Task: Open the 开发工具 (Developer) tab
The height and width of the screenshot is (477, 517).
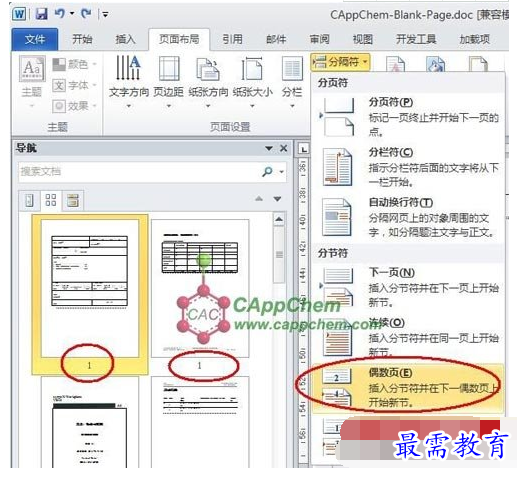Action: [416, 39]
